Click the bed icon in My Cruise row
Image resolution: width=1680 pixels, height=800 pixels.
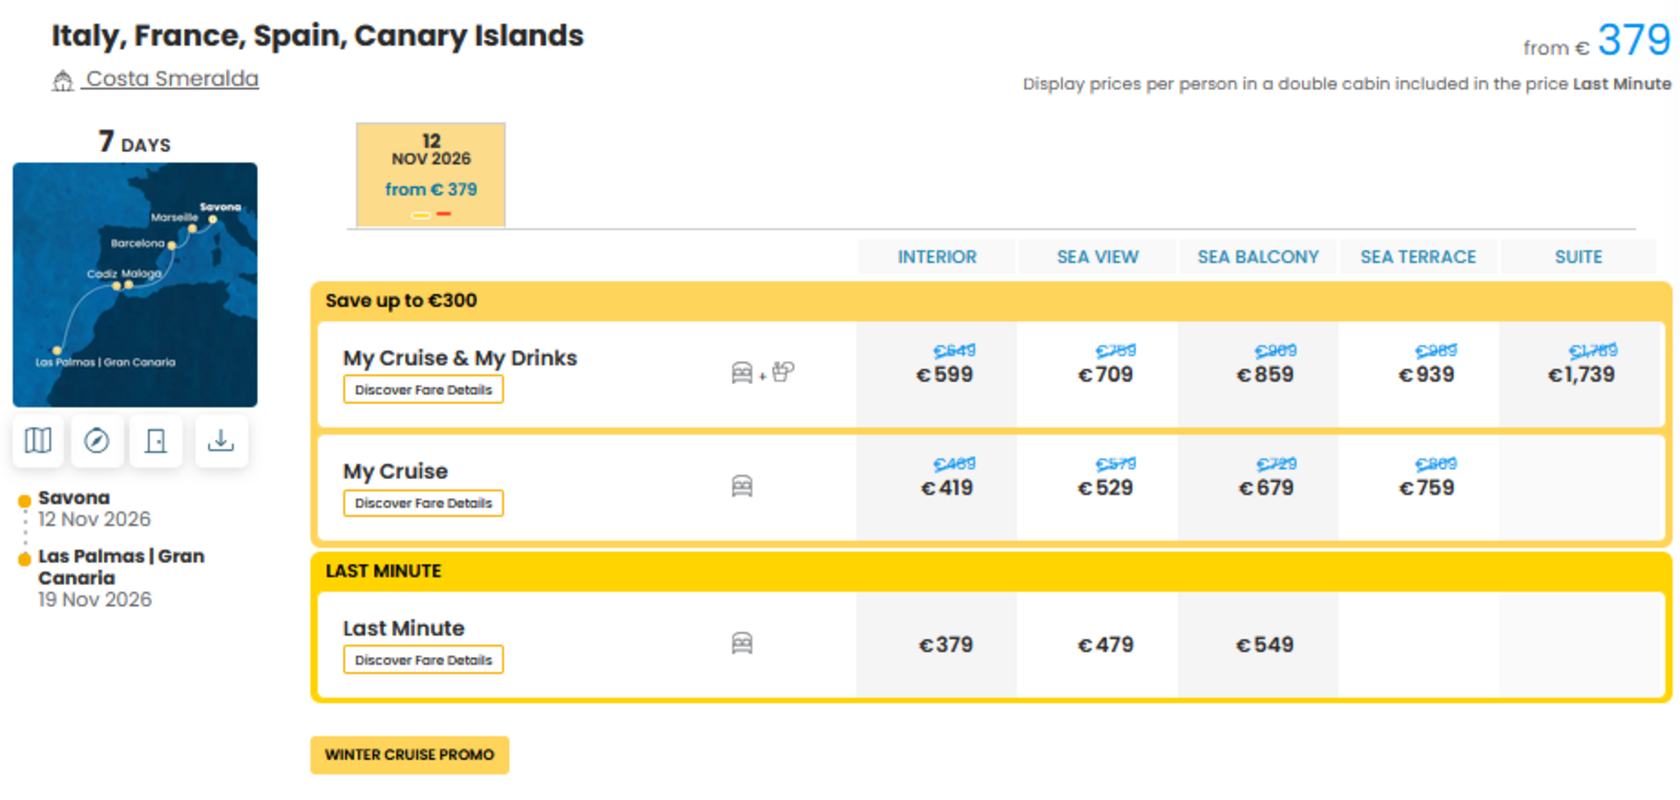(742, 487)
